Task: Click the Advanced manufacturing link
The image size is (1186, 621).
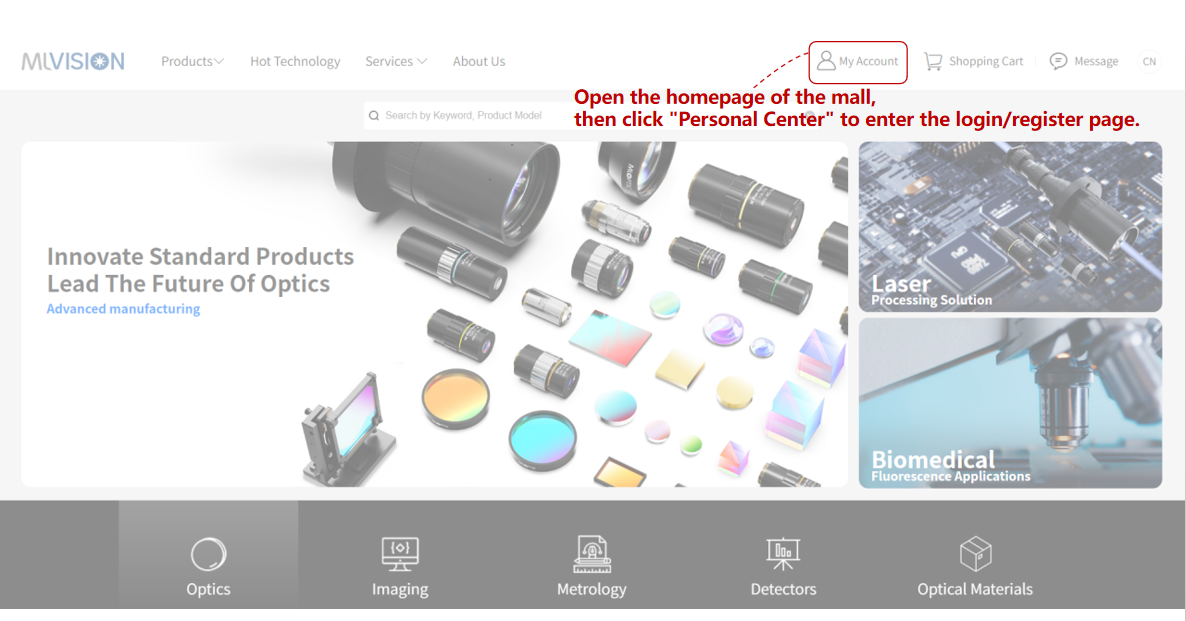Action: [x=123, y=309]
